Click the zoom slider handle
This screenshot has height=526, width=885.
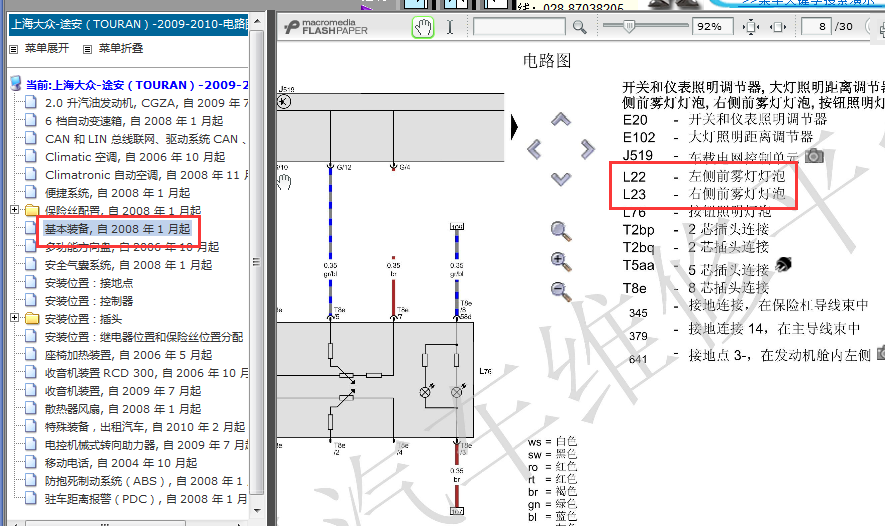coord(629,25)
